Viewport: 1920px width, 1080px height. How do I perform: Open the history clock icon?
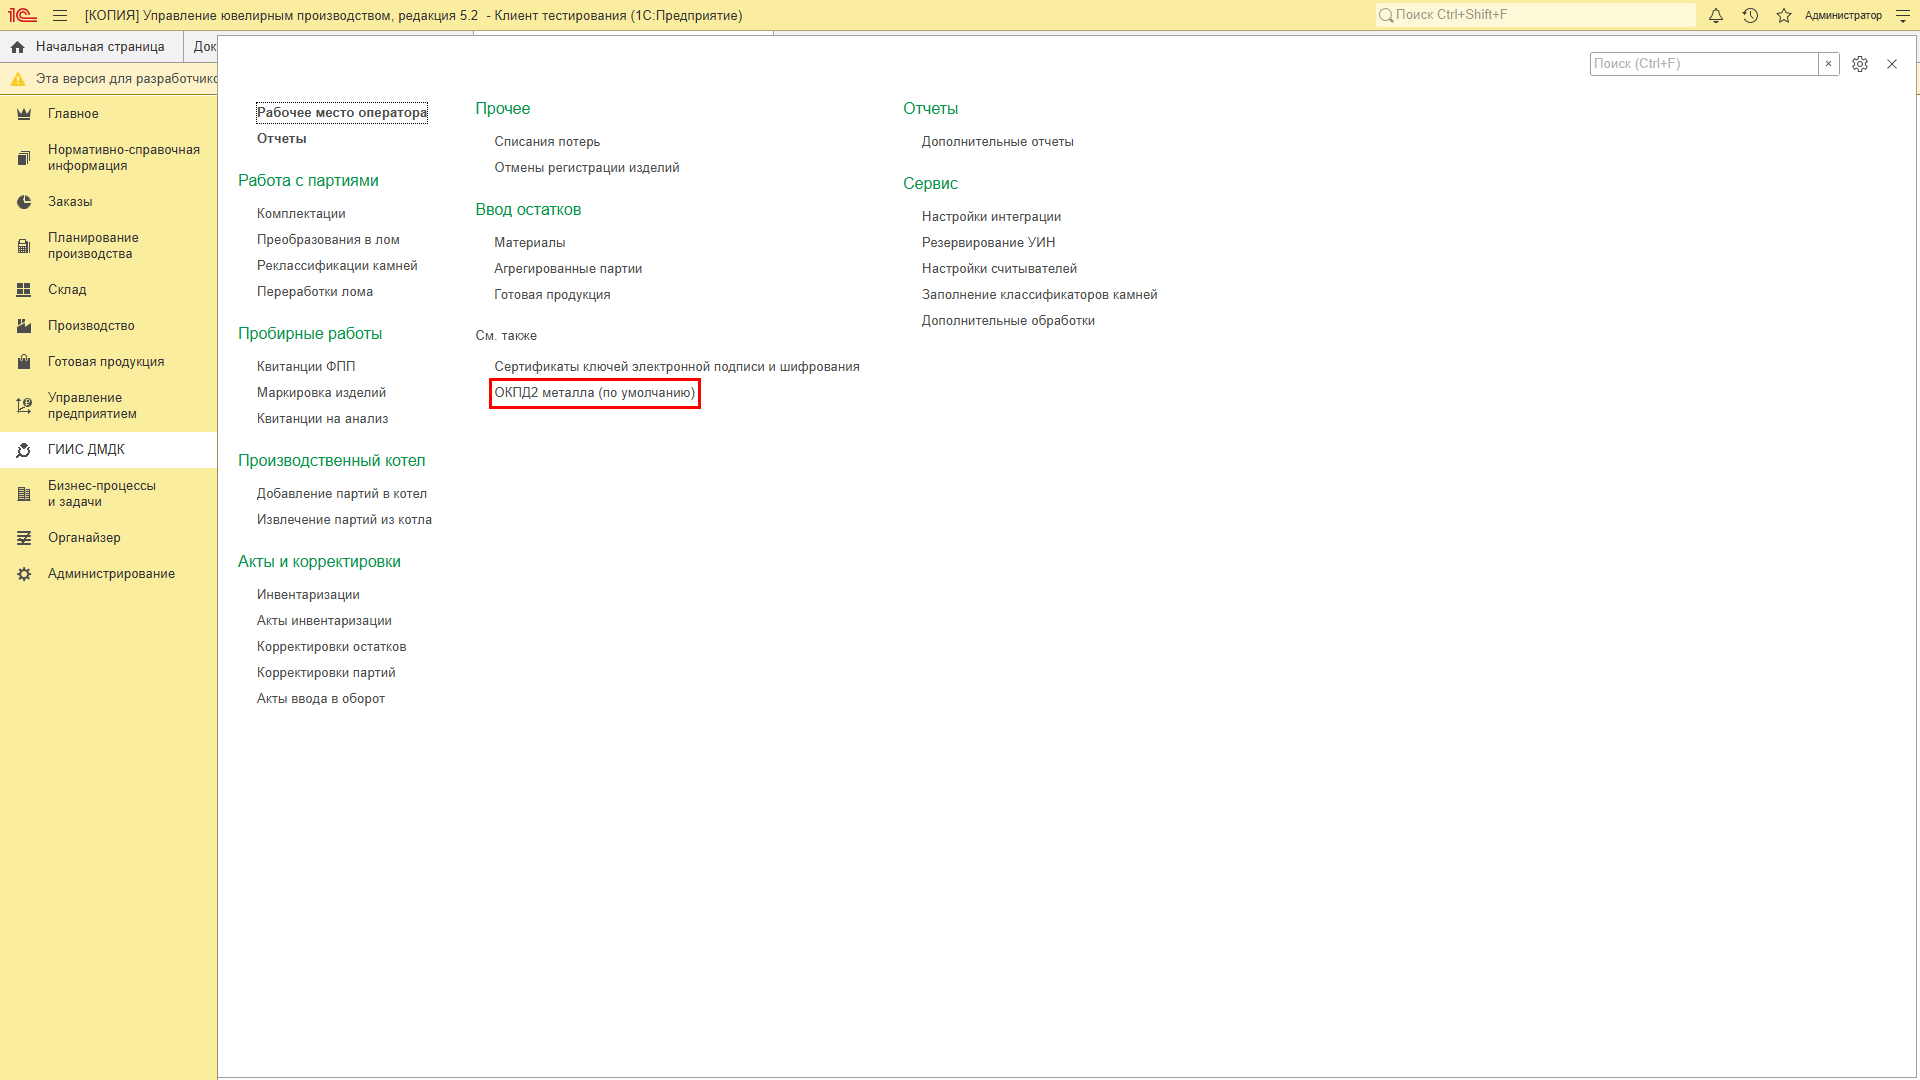1750,15
